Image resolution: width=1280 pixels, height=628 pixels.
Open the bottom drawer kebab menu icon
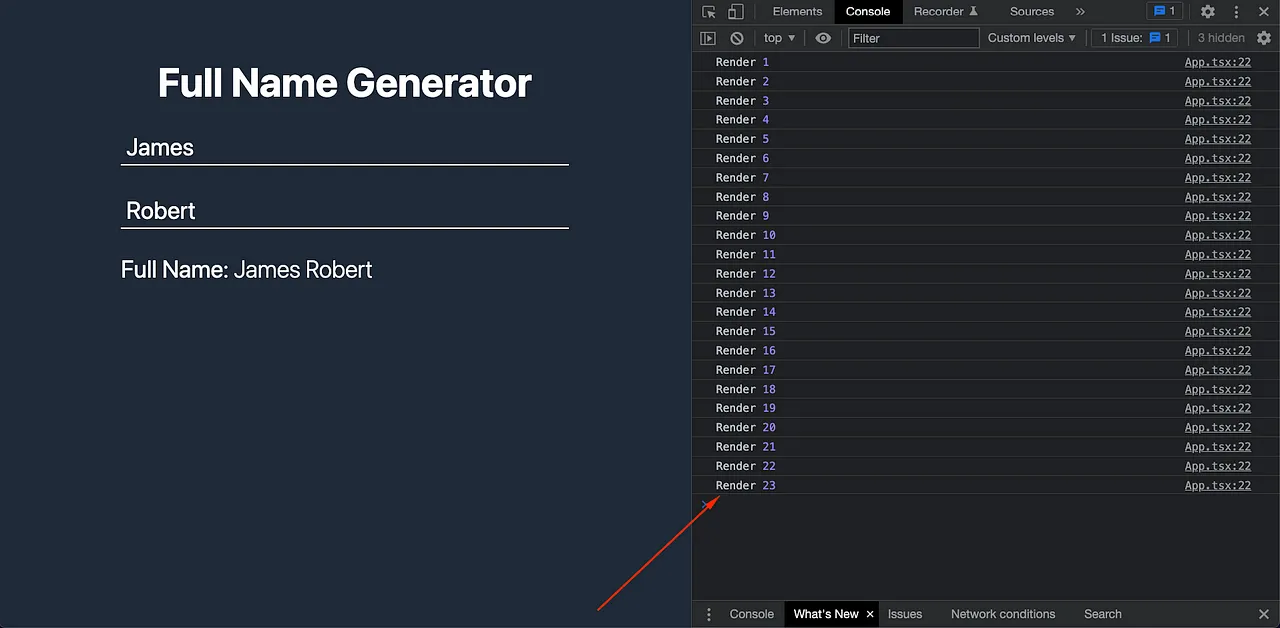pyautogui.click(x=709, y=614)
